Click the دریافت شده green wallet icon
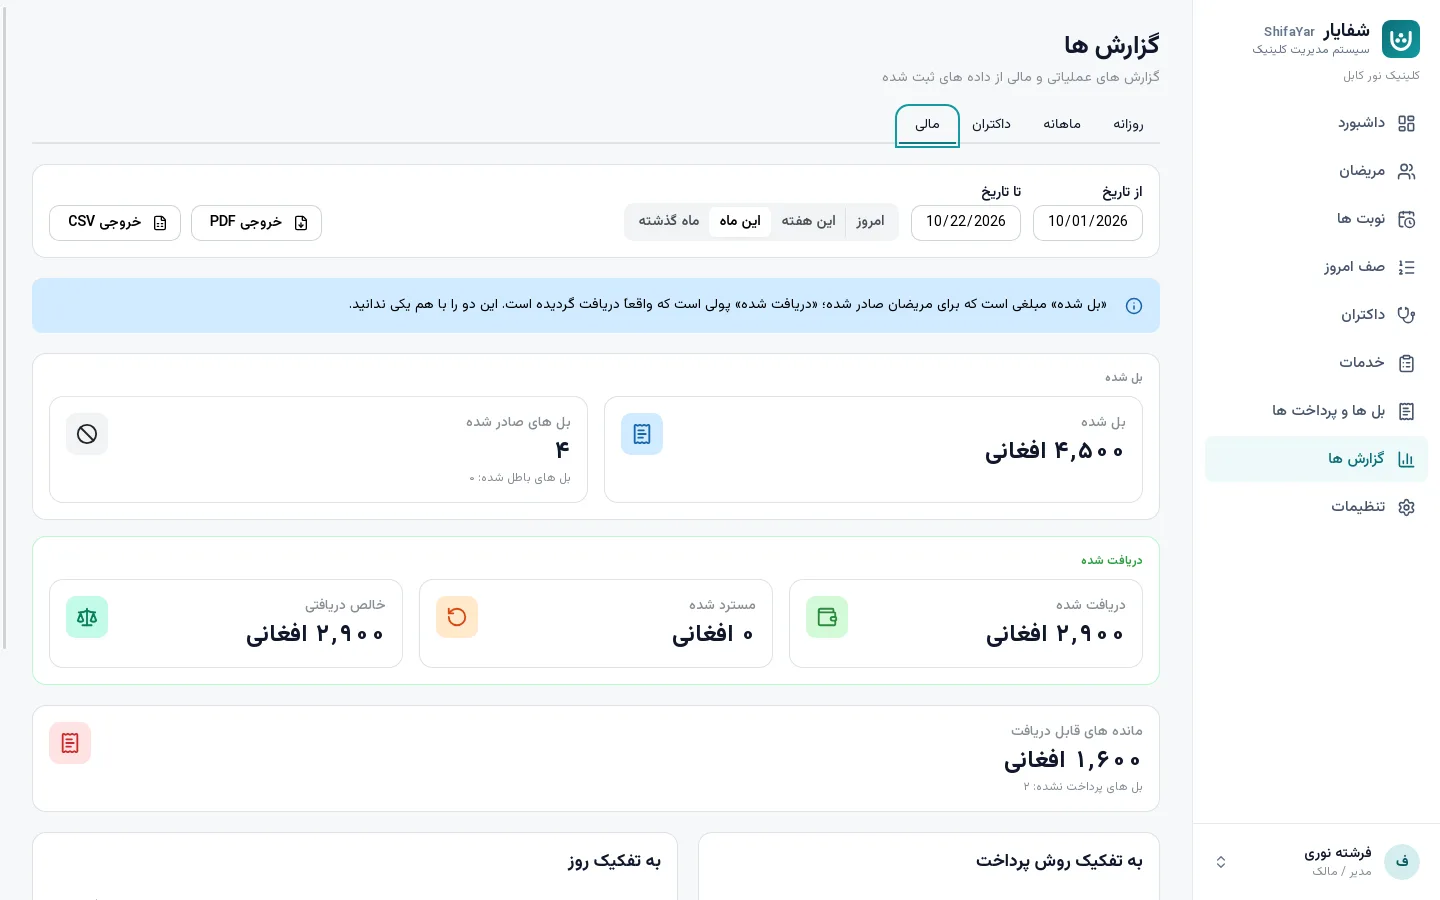The width and height of the screenshot is (1440, 900). pyautogui.click(x=827, y=617)
